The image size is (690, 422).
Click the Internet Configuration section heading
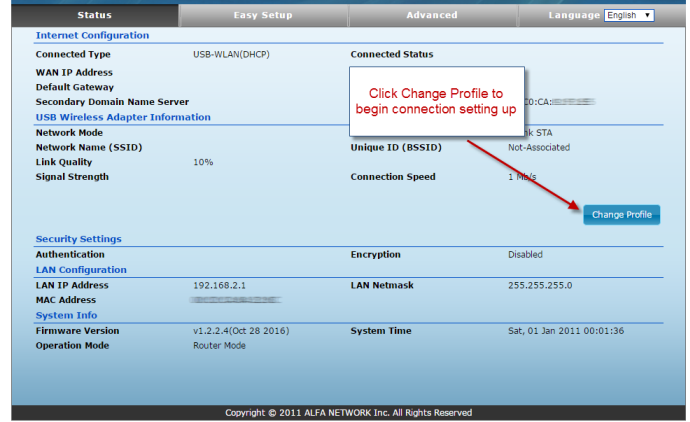click(x=92, y=35)
